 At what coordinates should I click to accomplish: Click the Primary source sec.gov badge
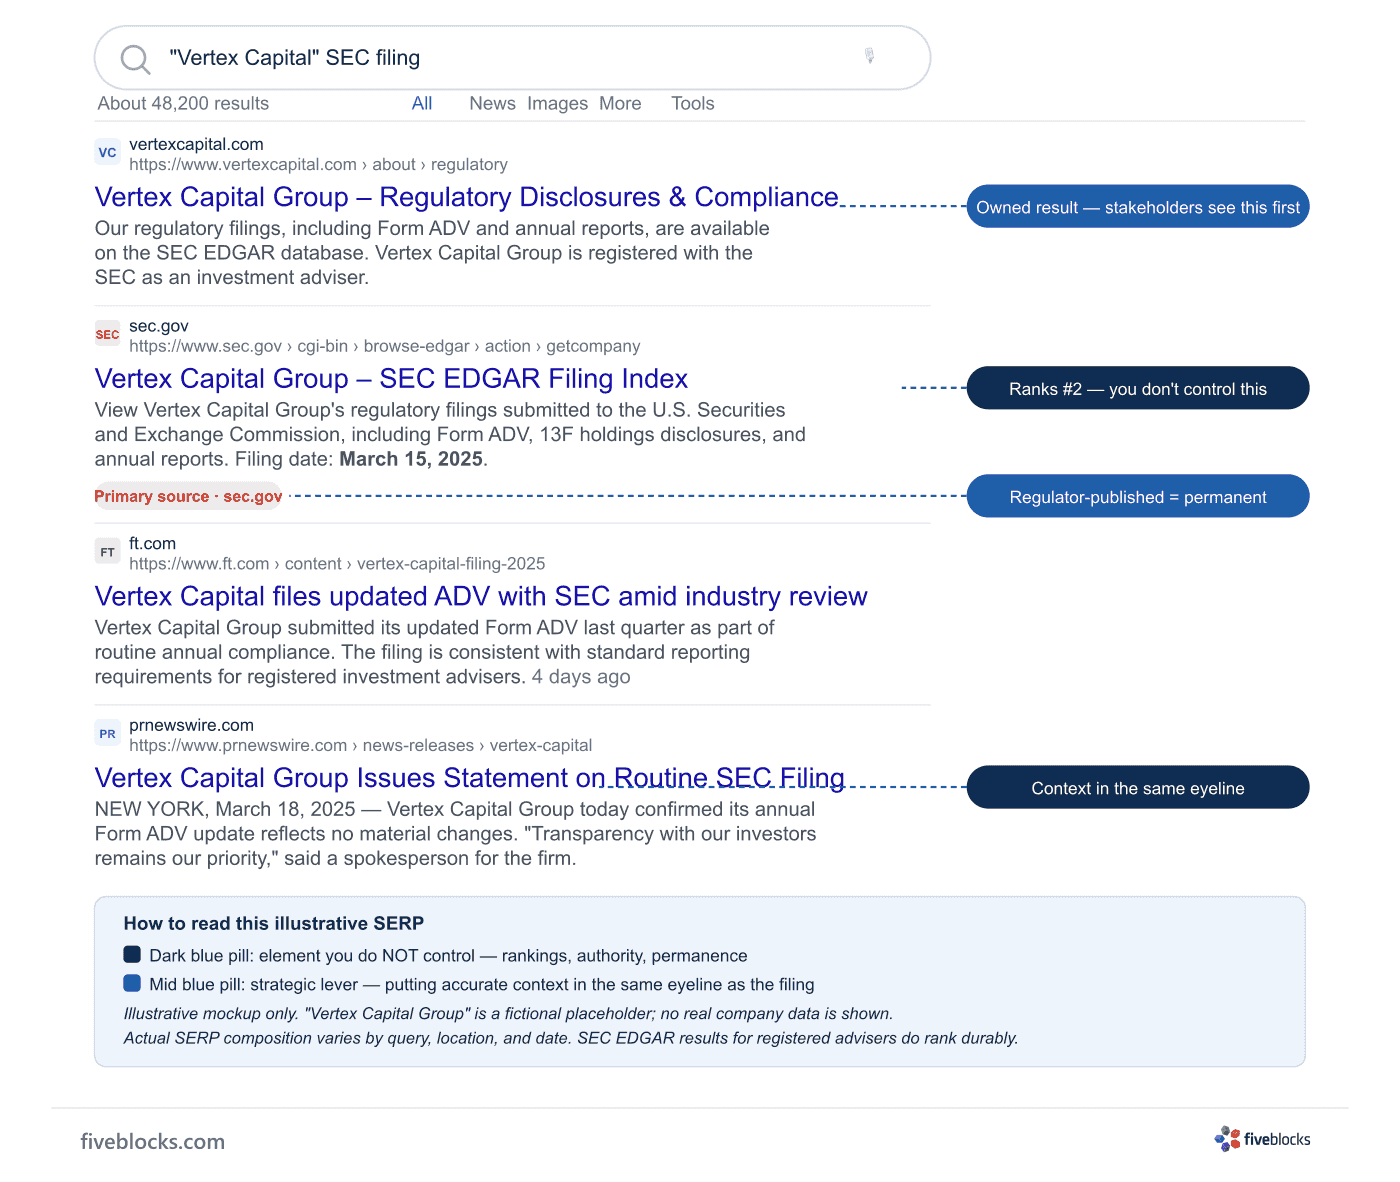[x=188, y=496]
